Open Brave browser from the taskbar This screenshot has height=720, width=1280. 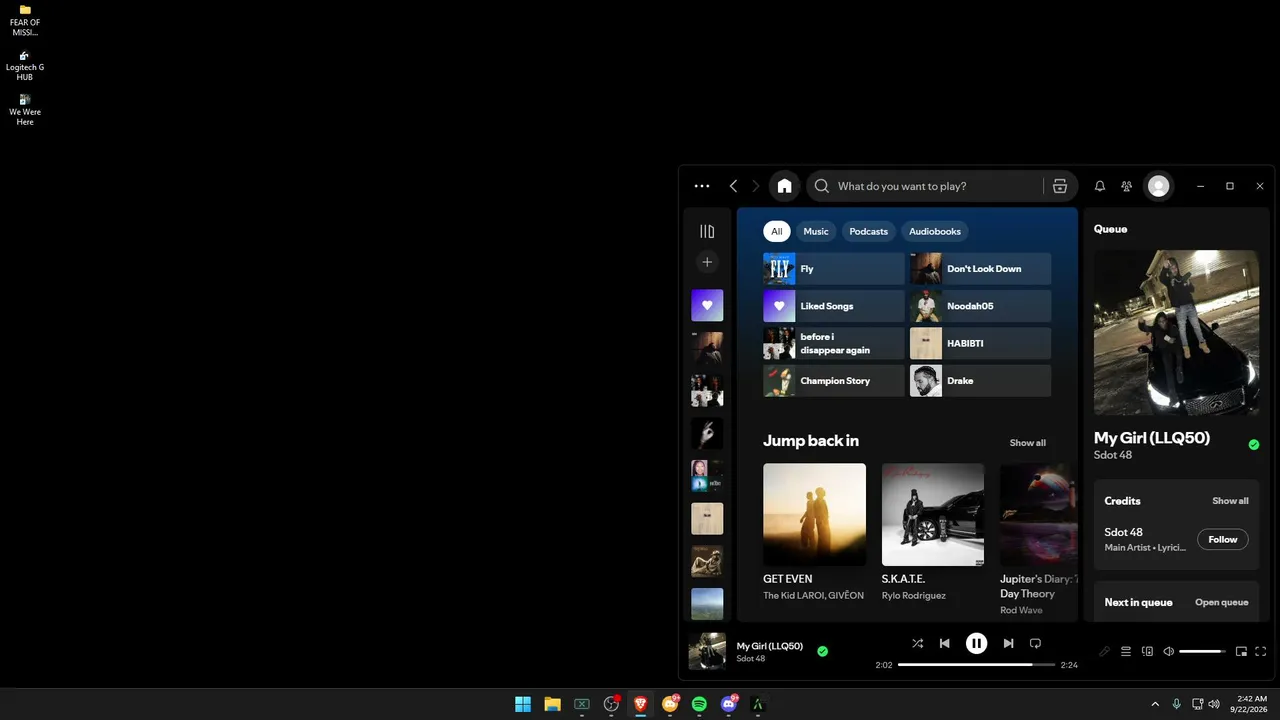(640, 704)
